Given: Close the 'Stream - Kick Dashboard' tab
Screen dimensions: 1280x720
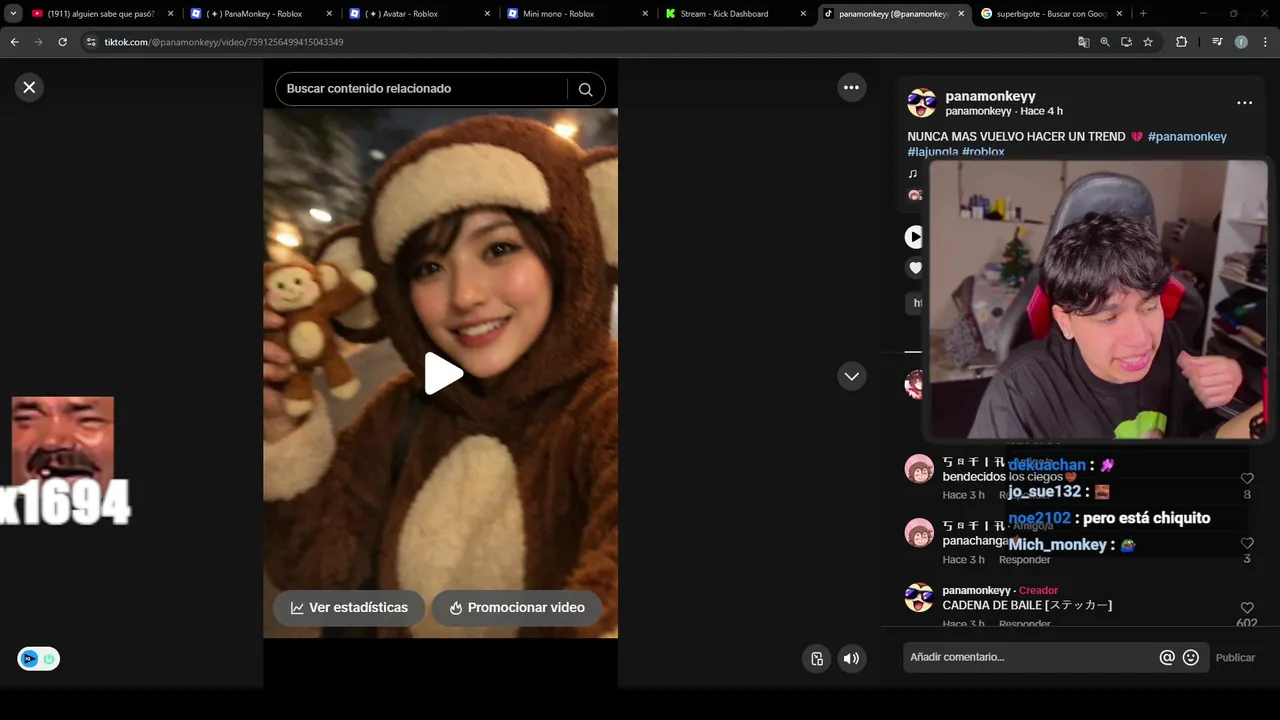Looking at the screenshot, I should [x=803, y=14].
